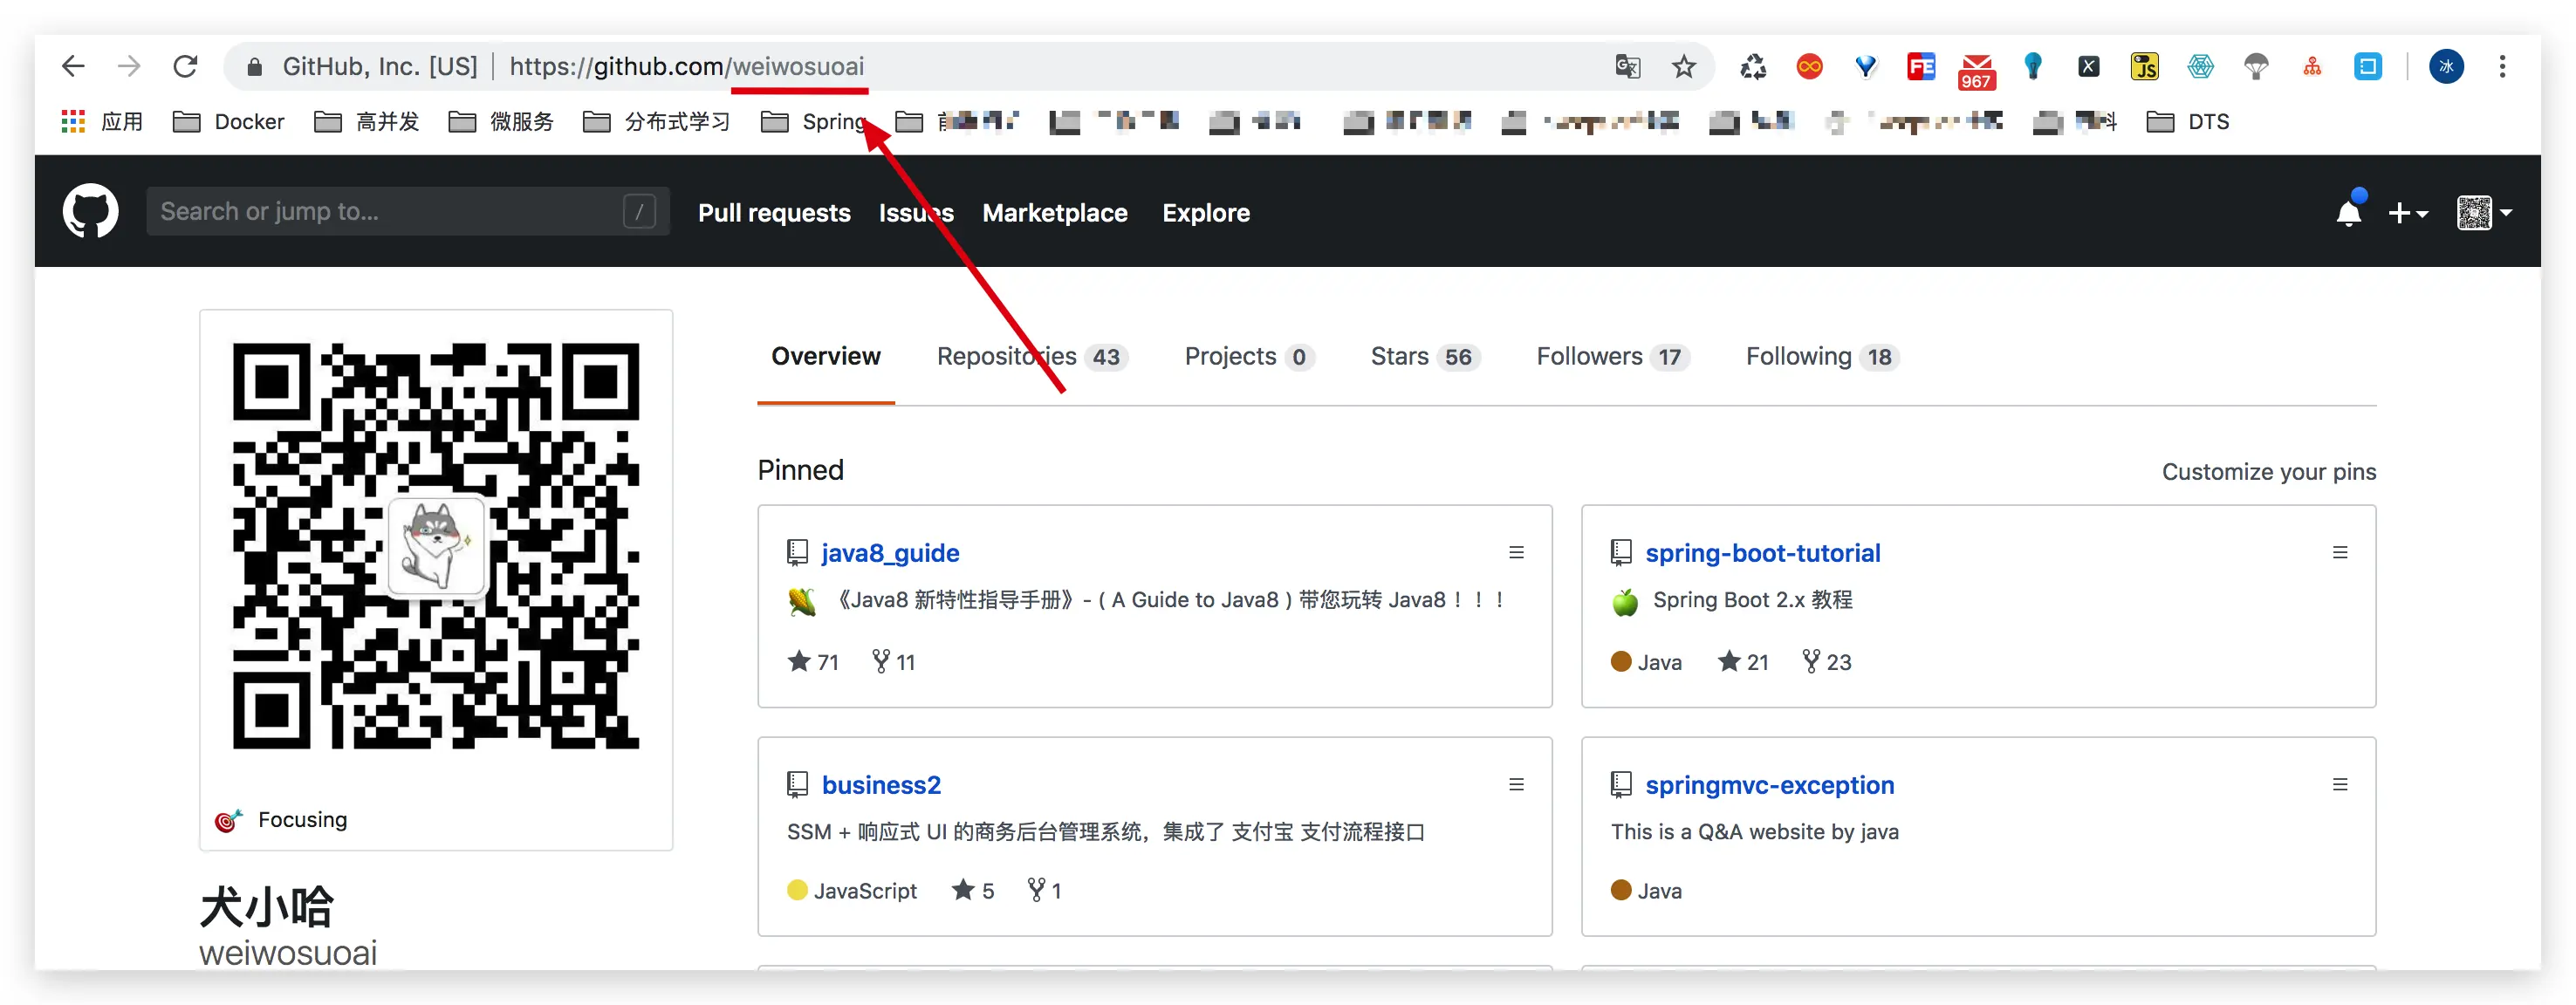Bookmark this page with the star icon

(1684, 67)
